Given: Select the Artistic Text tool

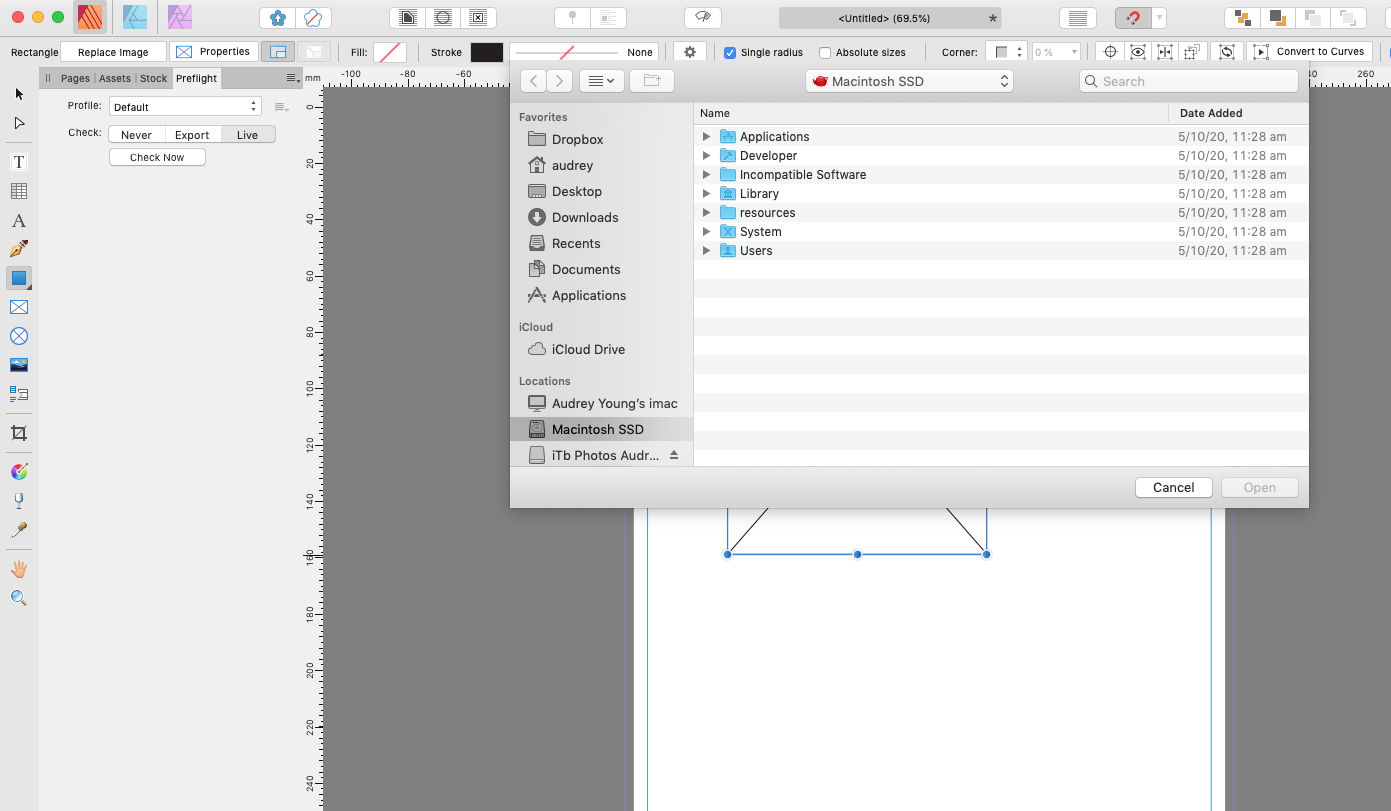Looking at the screenshot, I should [x=18, y=221].
